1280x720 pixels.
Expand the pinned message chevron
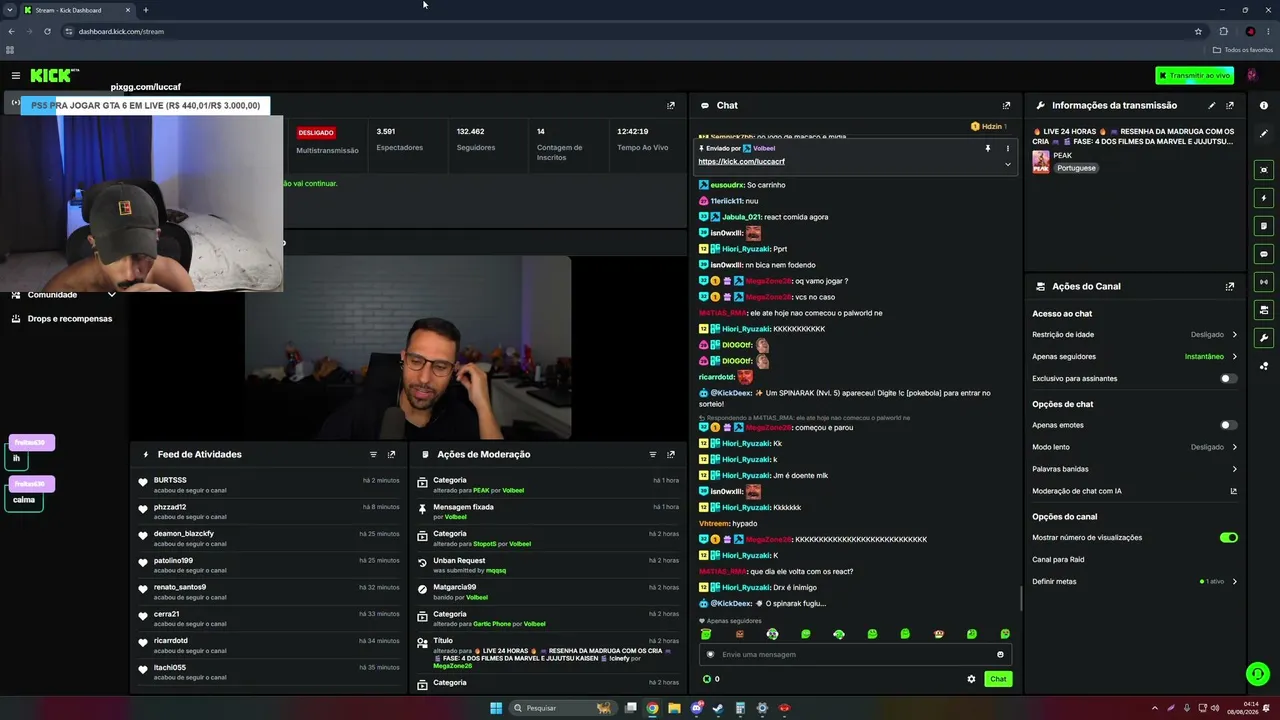pos(1007,164)
